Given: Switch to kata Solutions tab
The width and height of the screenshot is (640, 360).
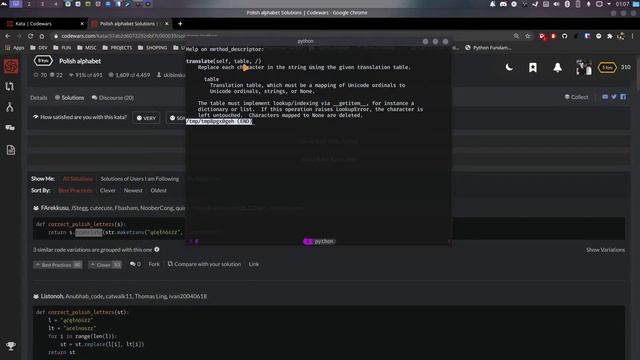Looking at the screenshot, I should (69, 98).
